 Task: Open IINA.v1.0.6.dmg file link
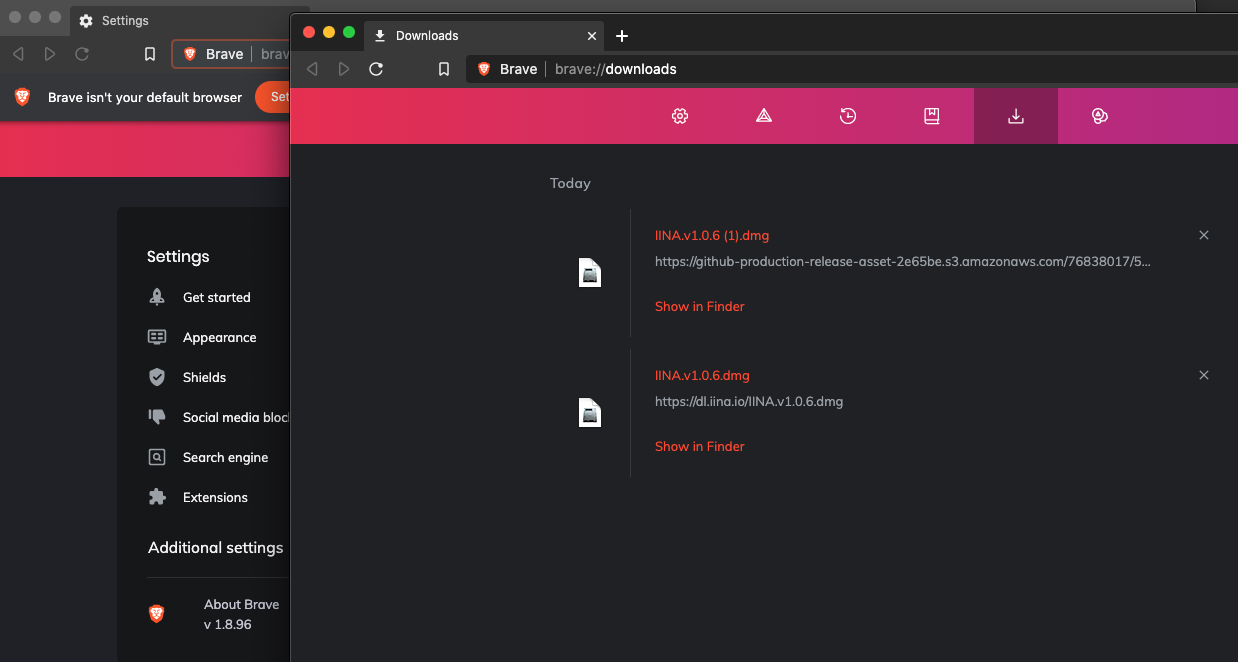[x=702, y=376]
